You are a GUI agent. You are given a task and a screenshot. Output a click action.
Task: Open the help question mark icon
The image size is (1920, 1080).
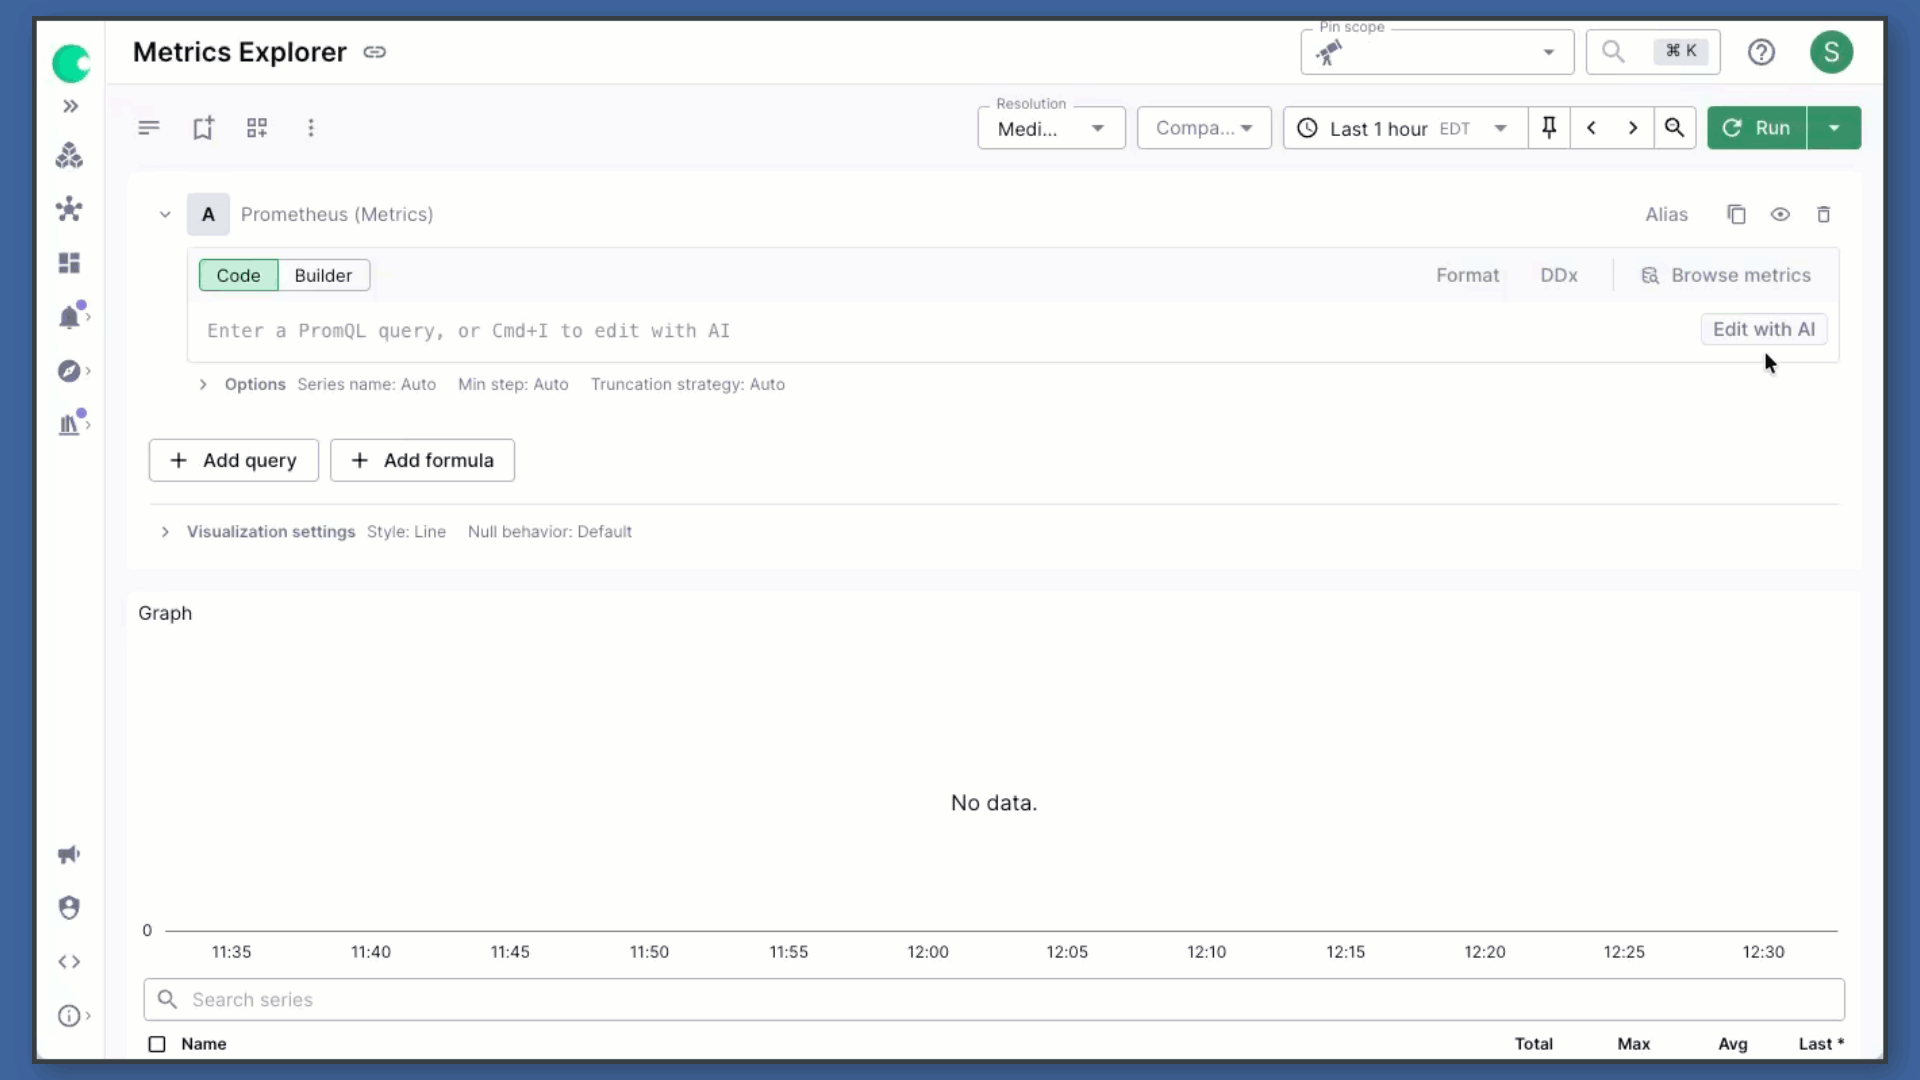tap(1761, 52)
